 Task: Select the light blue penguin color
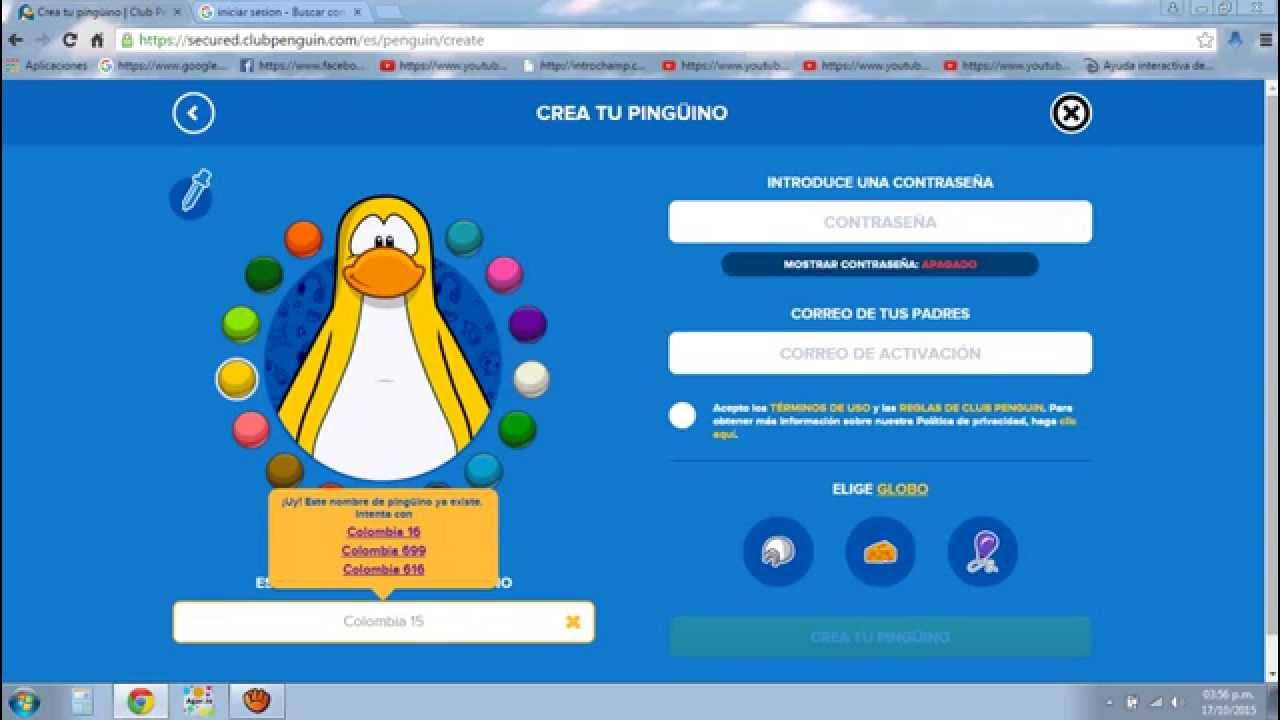click(x=483, y=470)
